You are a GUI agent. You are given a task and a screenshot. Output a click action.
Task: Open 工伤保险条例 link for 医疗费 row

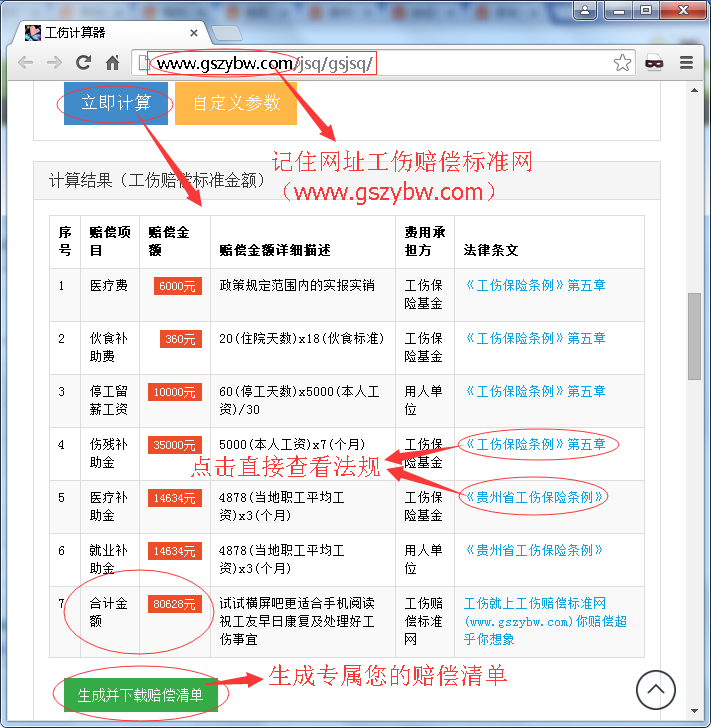535,285
